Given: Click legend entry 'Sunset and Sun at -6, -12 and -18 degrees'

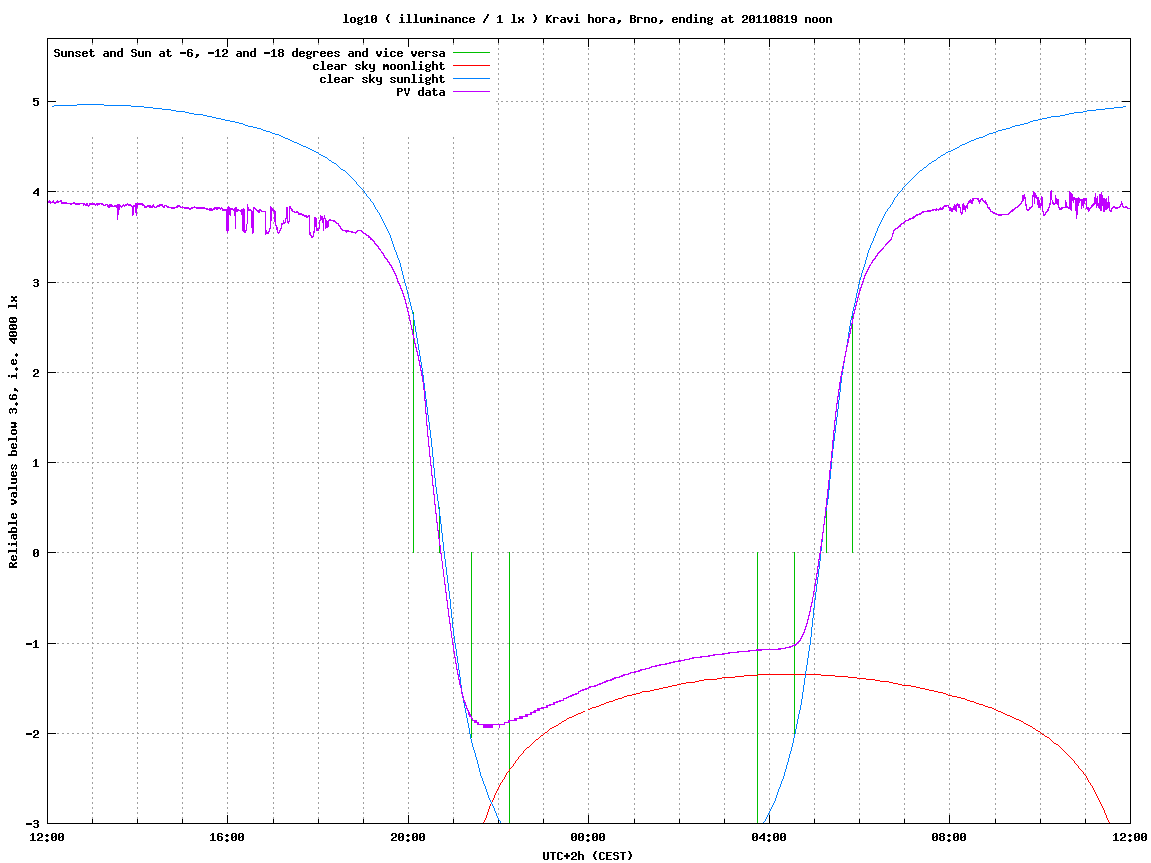Looking at the screenshot, I should click(x=250, y=53).
